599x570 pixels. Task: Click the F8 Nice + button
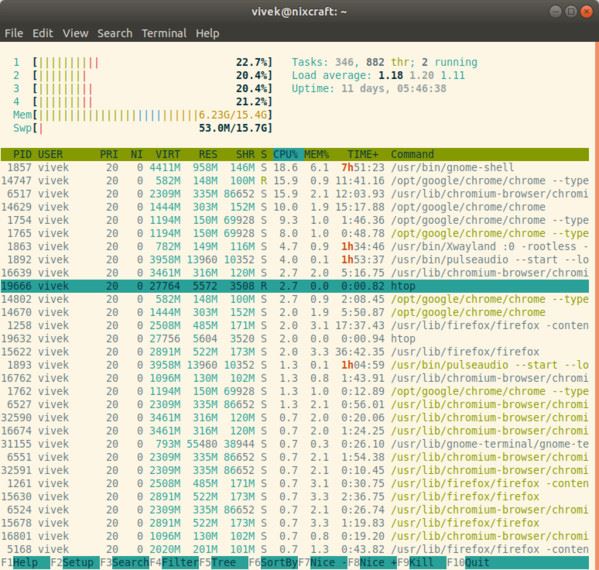tap(372, 562)
